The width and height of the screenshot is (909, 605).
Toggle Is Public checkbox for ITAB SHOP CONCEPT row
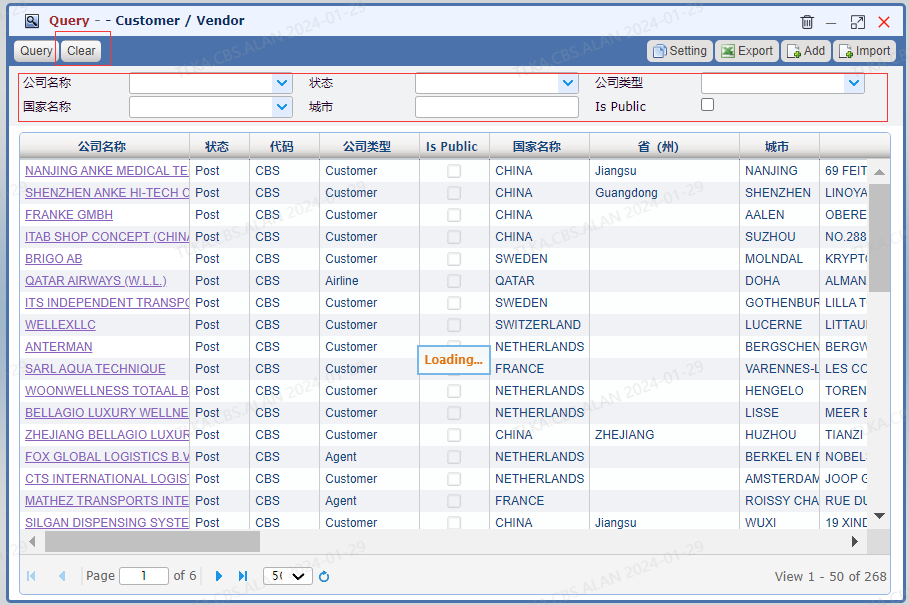454,237
